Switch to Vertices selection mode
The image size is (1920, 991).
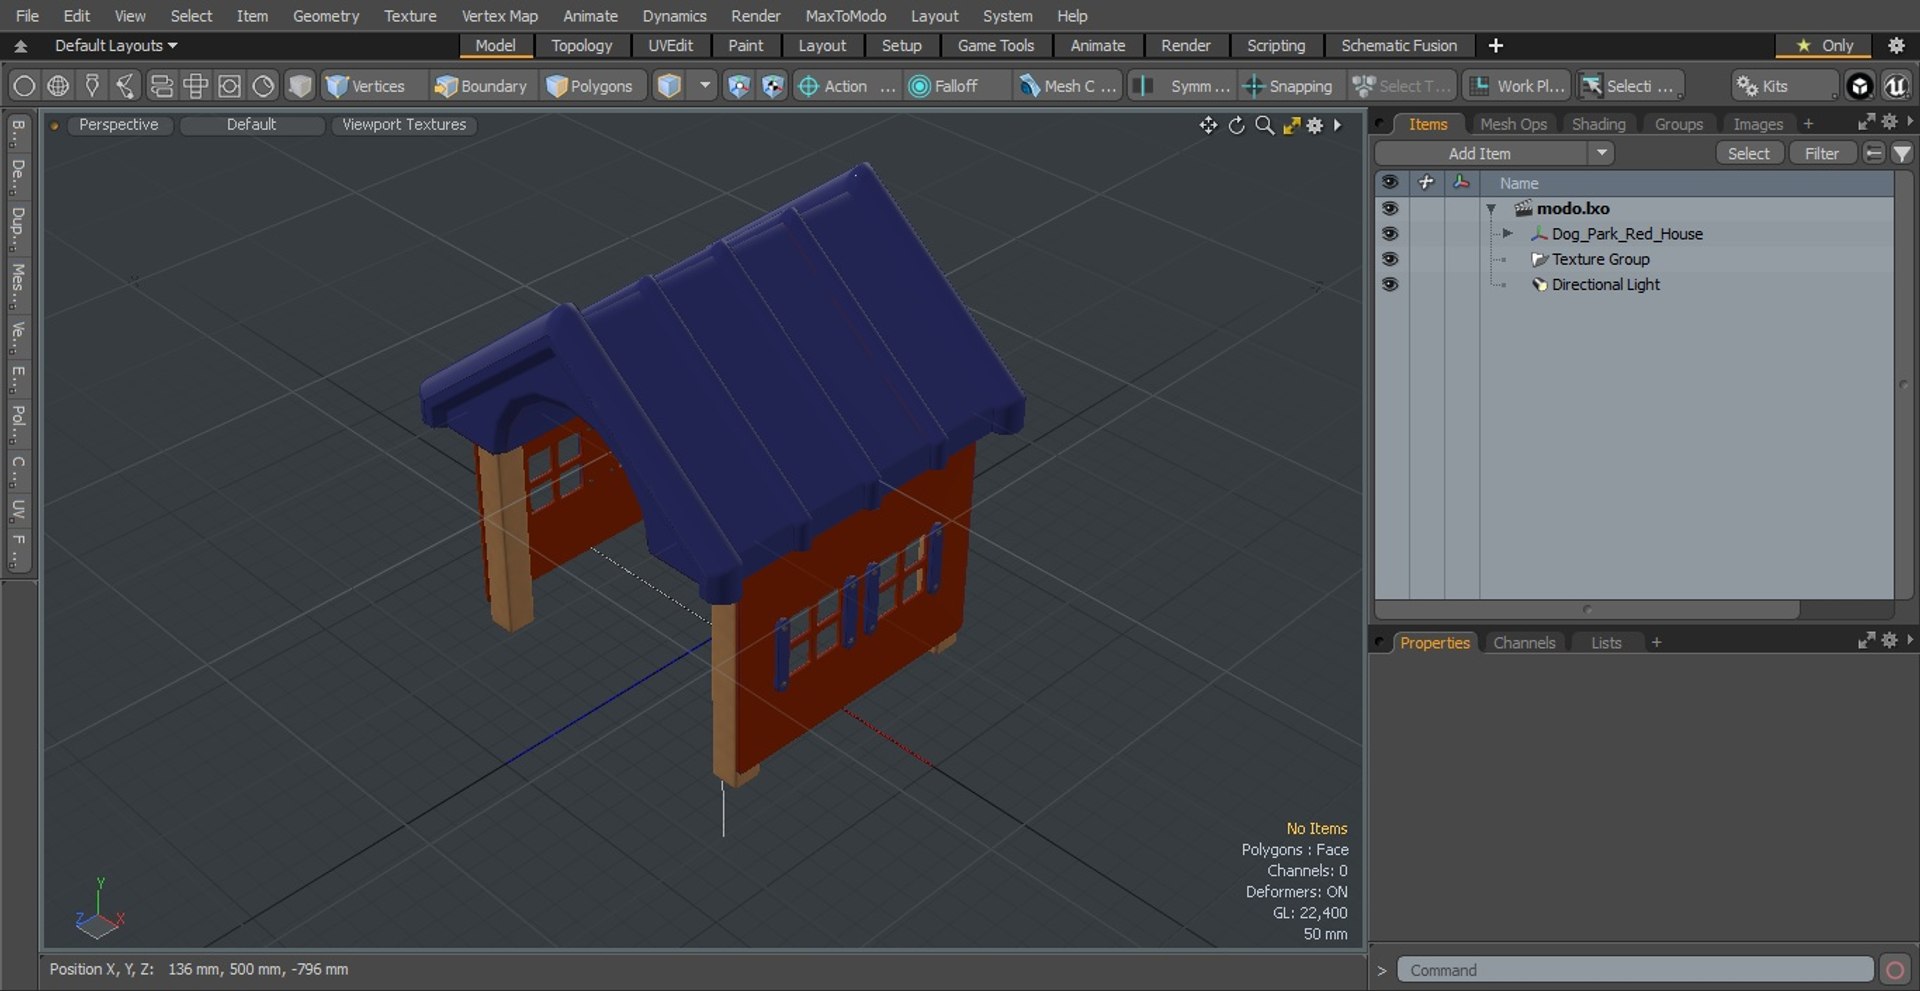[366, 86]
